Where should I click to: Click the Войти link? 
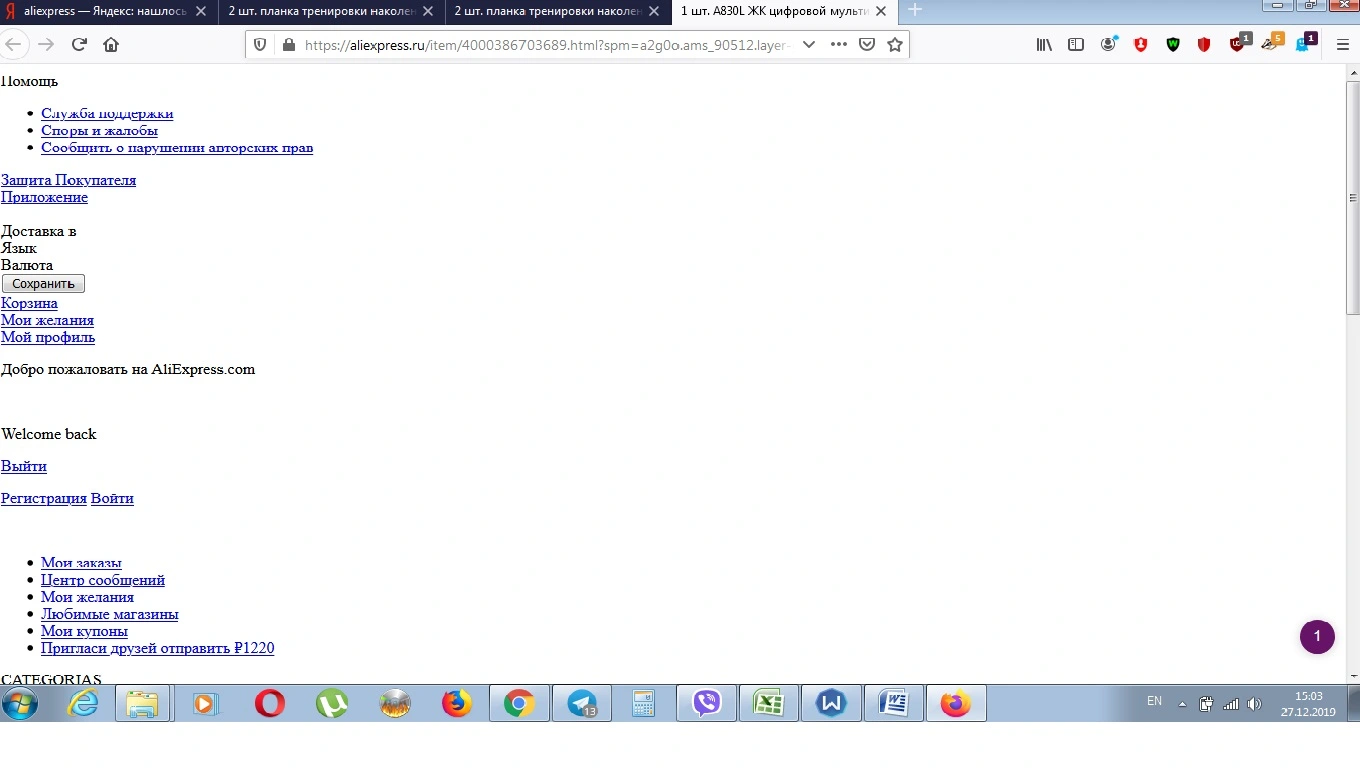point(112,498)
